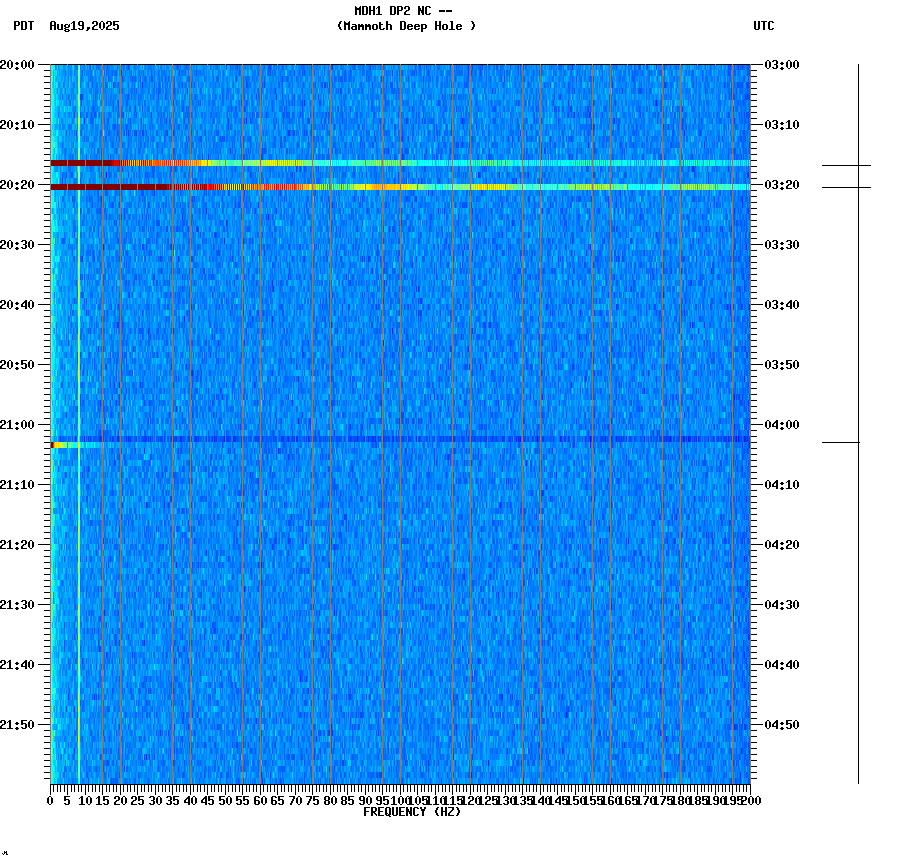Click the 100 Hz frequency tick label
The image size is (902, 864).
click(398, 800)
